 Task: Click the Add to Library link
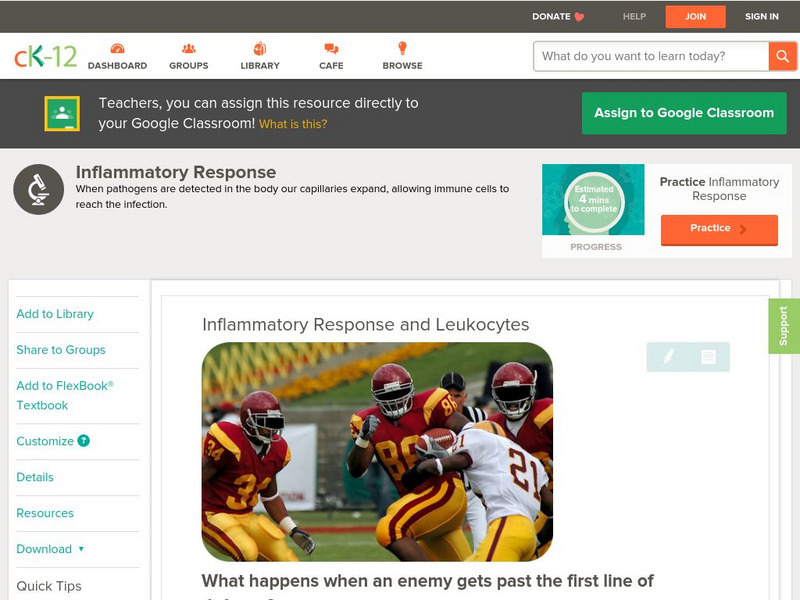pyautogui.click(x=55, y=314)
